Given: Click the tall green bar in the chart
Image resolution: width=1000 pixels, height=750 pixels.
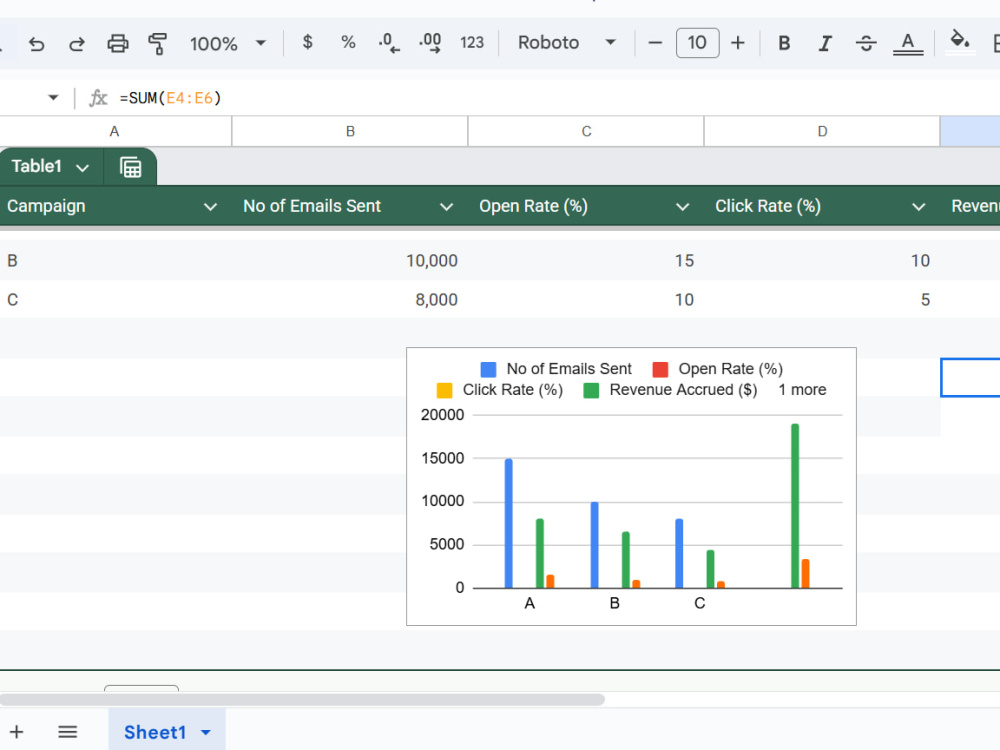Looking at the screenshot, I should pos(795,506).
